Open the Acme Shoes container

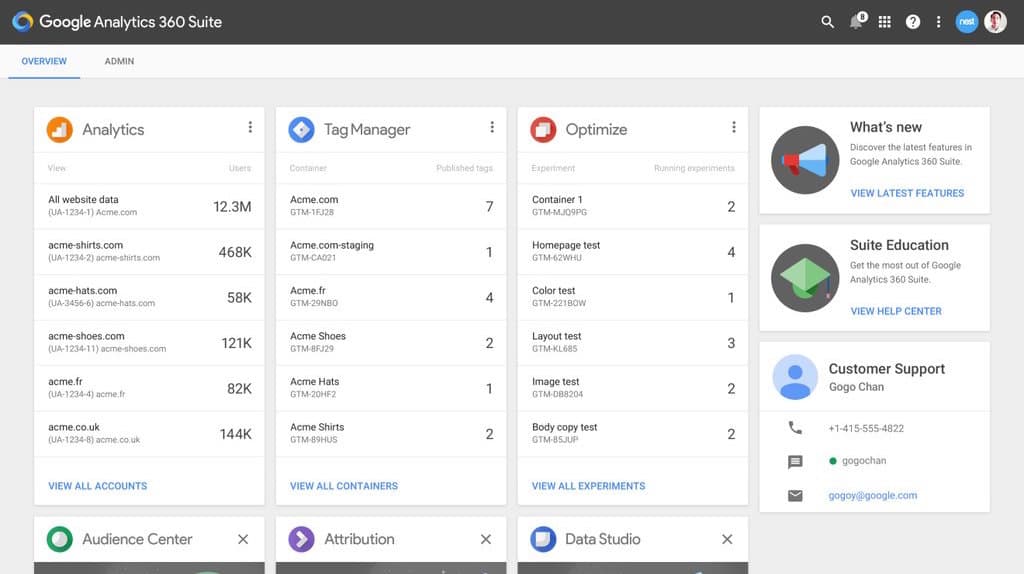(x=391, y=343)
